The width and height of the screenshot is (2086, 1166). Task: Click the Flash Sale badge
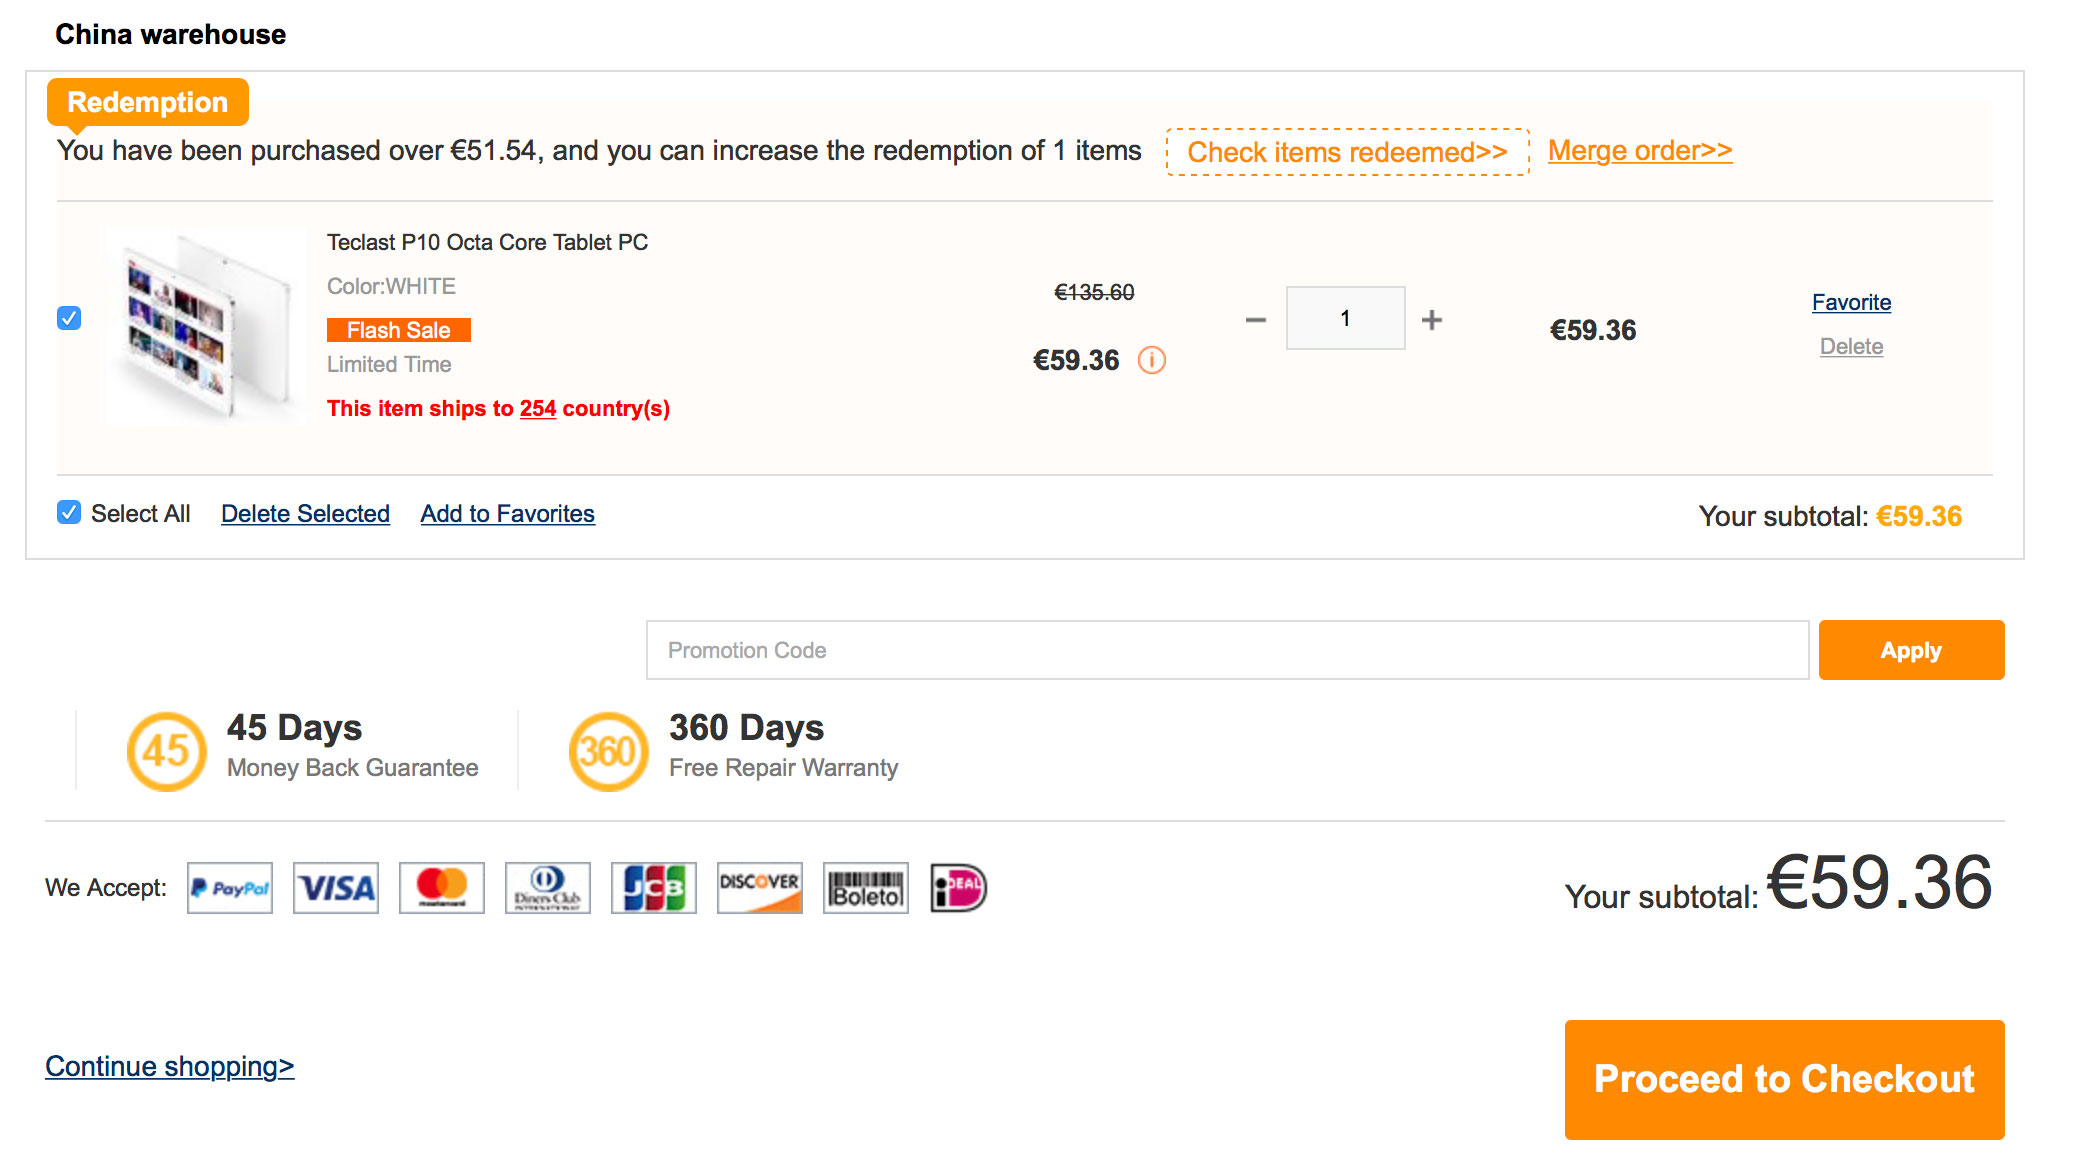click(398, 330)
